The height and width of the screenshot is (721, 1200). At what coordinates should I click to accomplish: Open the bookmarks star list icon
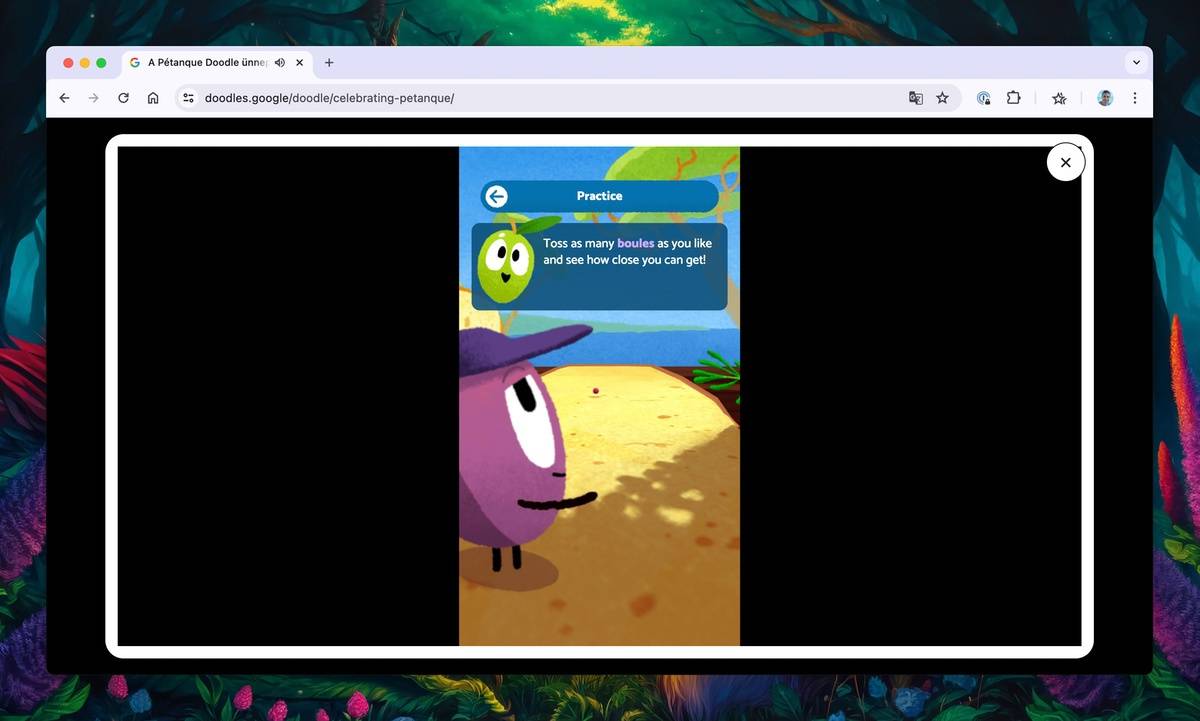(1059, 98)
